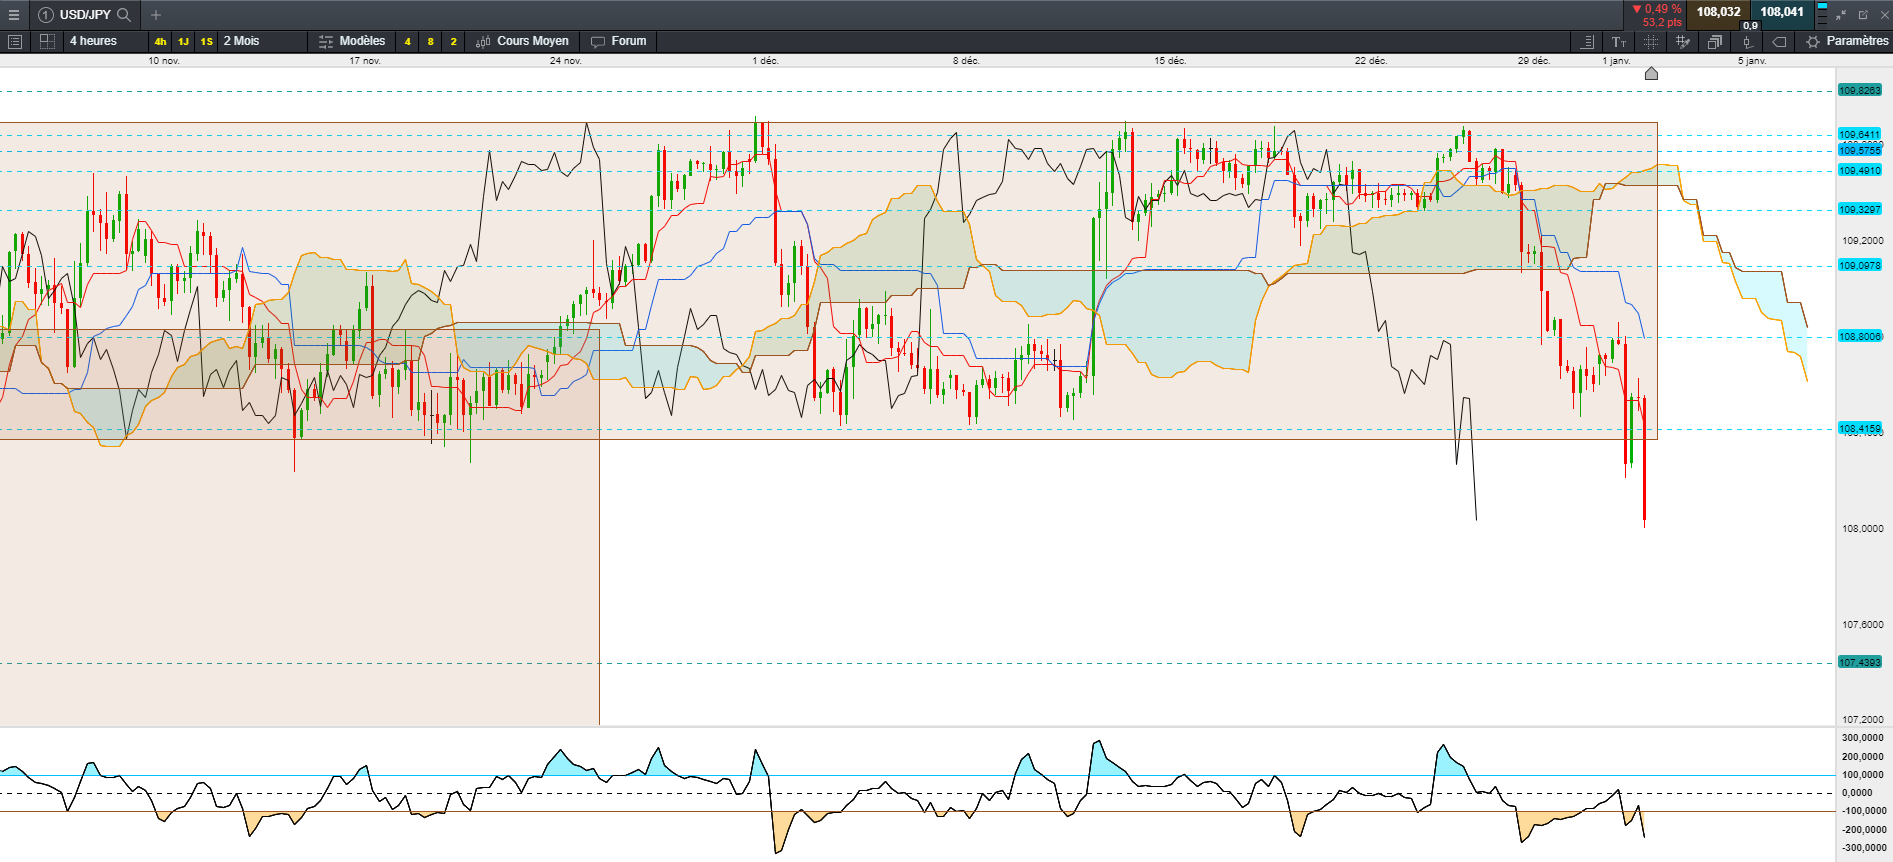The height and width of the screenshot is (862, 1893).
Task: Pop out chart into a new window
Action: click(1863, 15)
